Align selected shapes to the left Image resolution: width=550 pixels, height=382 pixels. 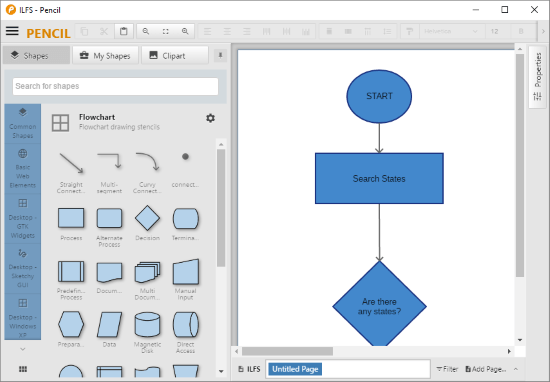pos(208,31)
